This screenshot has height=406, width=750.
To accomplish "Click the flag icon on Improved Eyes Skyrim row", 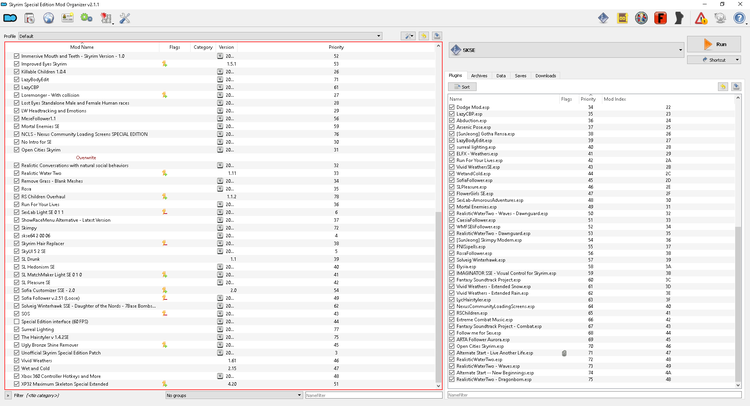I will coord(165,64).
